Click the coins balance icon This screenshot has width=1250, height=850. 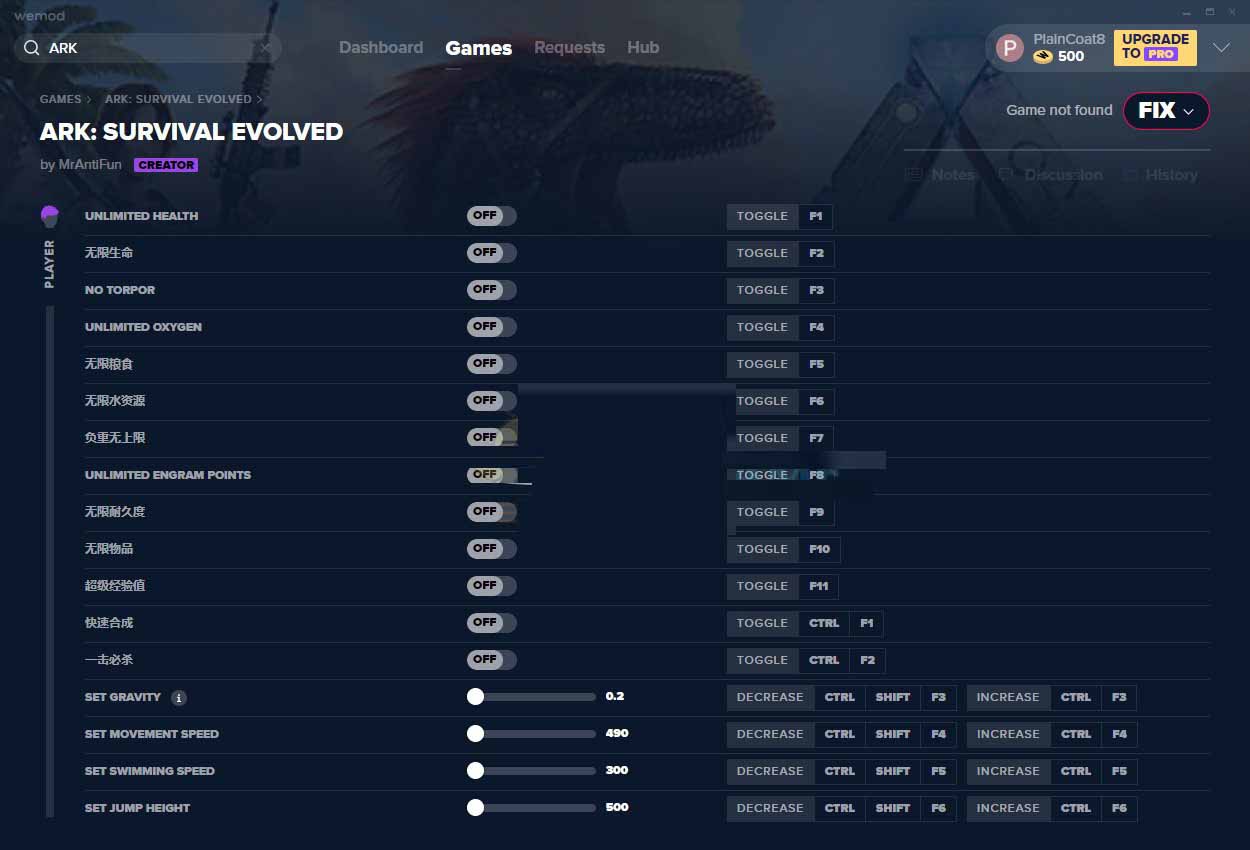(1043, 57)
